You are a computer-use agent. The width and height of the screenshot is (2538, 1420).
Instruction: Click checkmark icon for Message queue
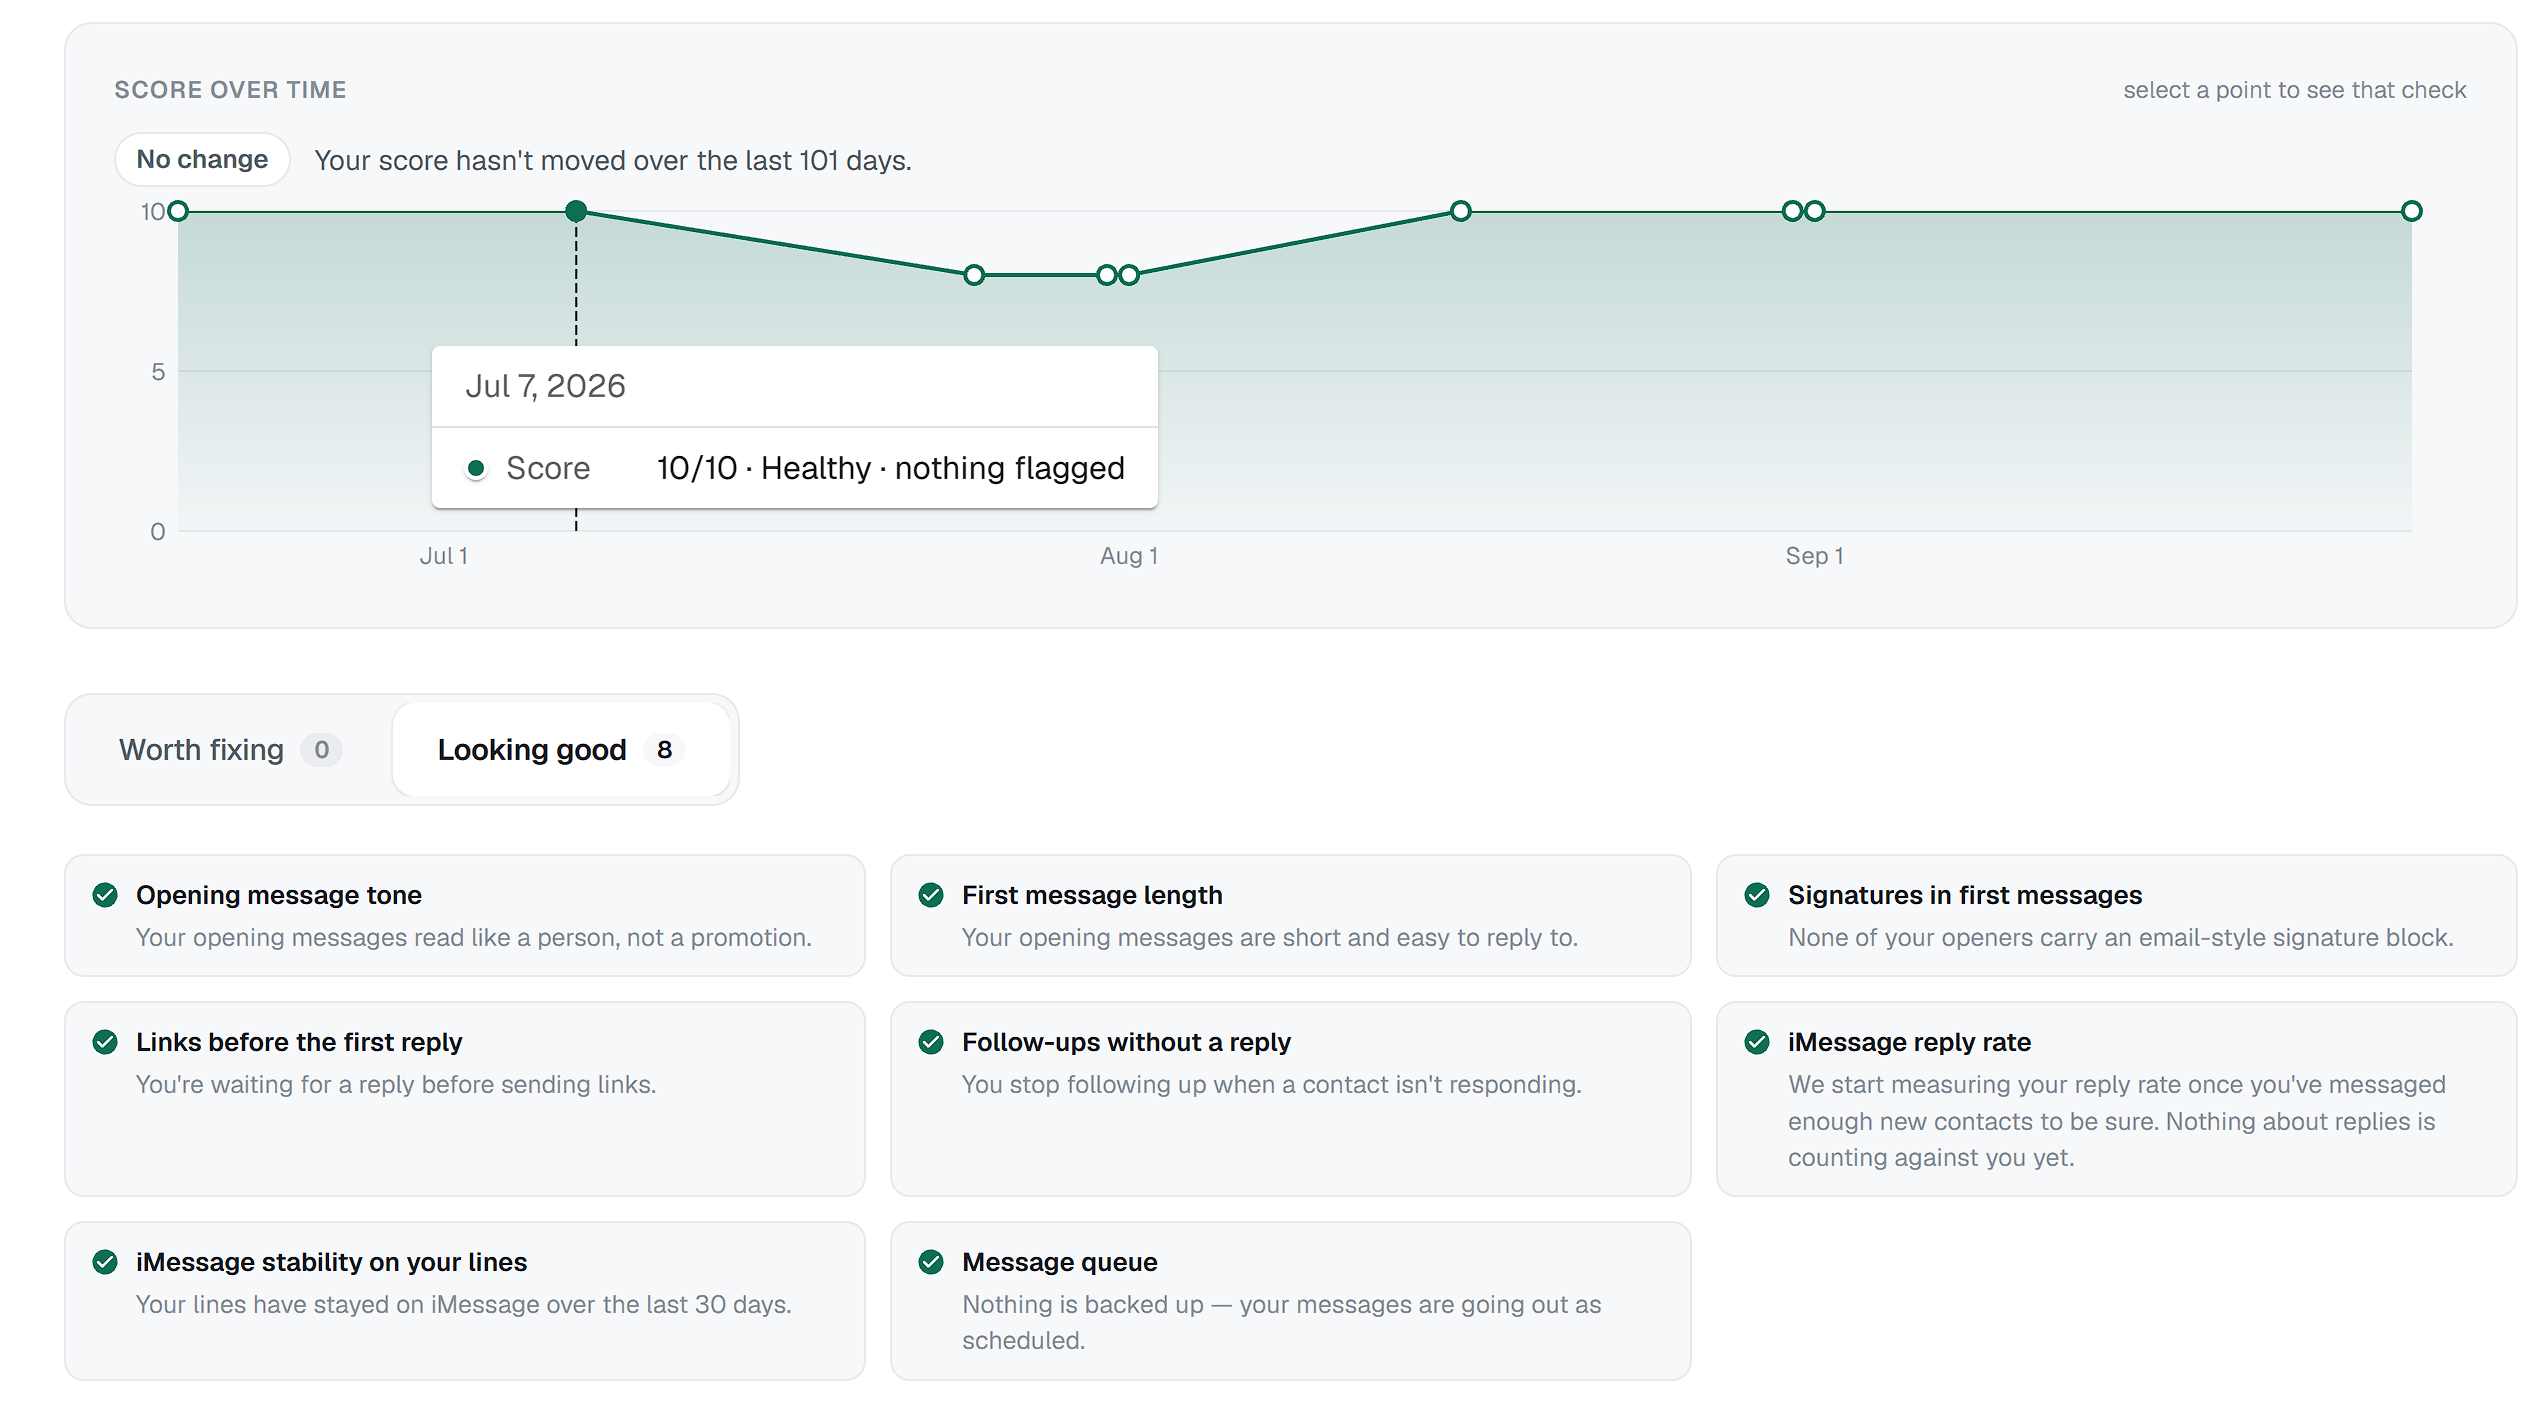pyautogui.click(x=931, y=1262)
